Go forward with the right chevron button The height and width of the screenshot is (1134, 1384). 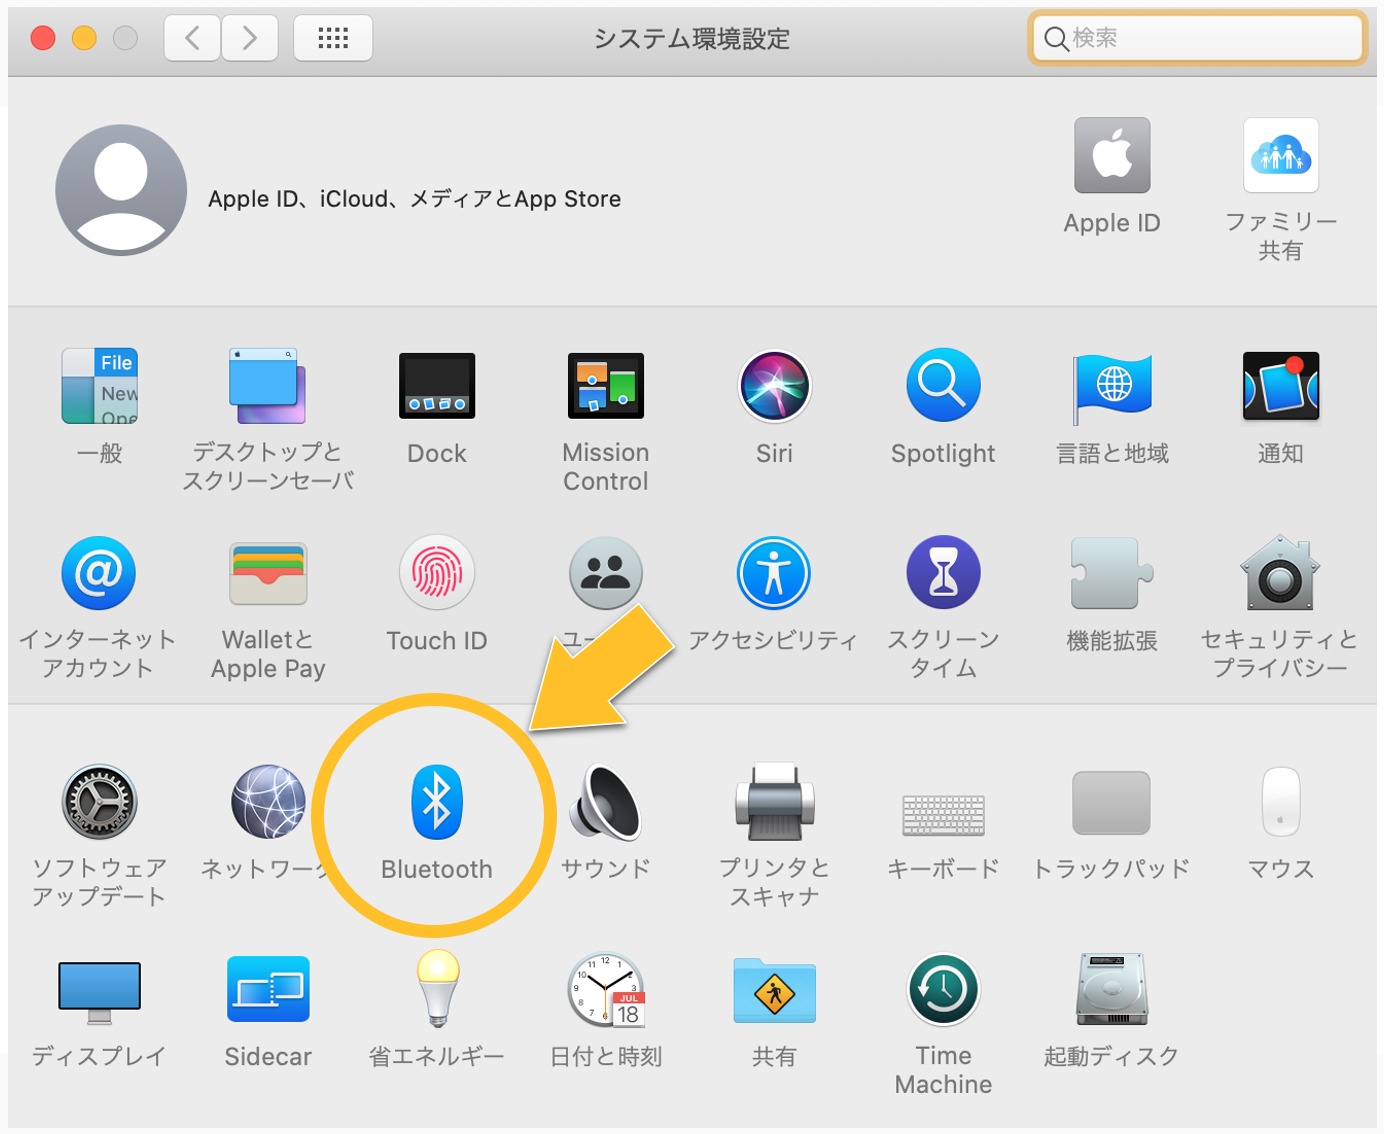coord(249,38)
